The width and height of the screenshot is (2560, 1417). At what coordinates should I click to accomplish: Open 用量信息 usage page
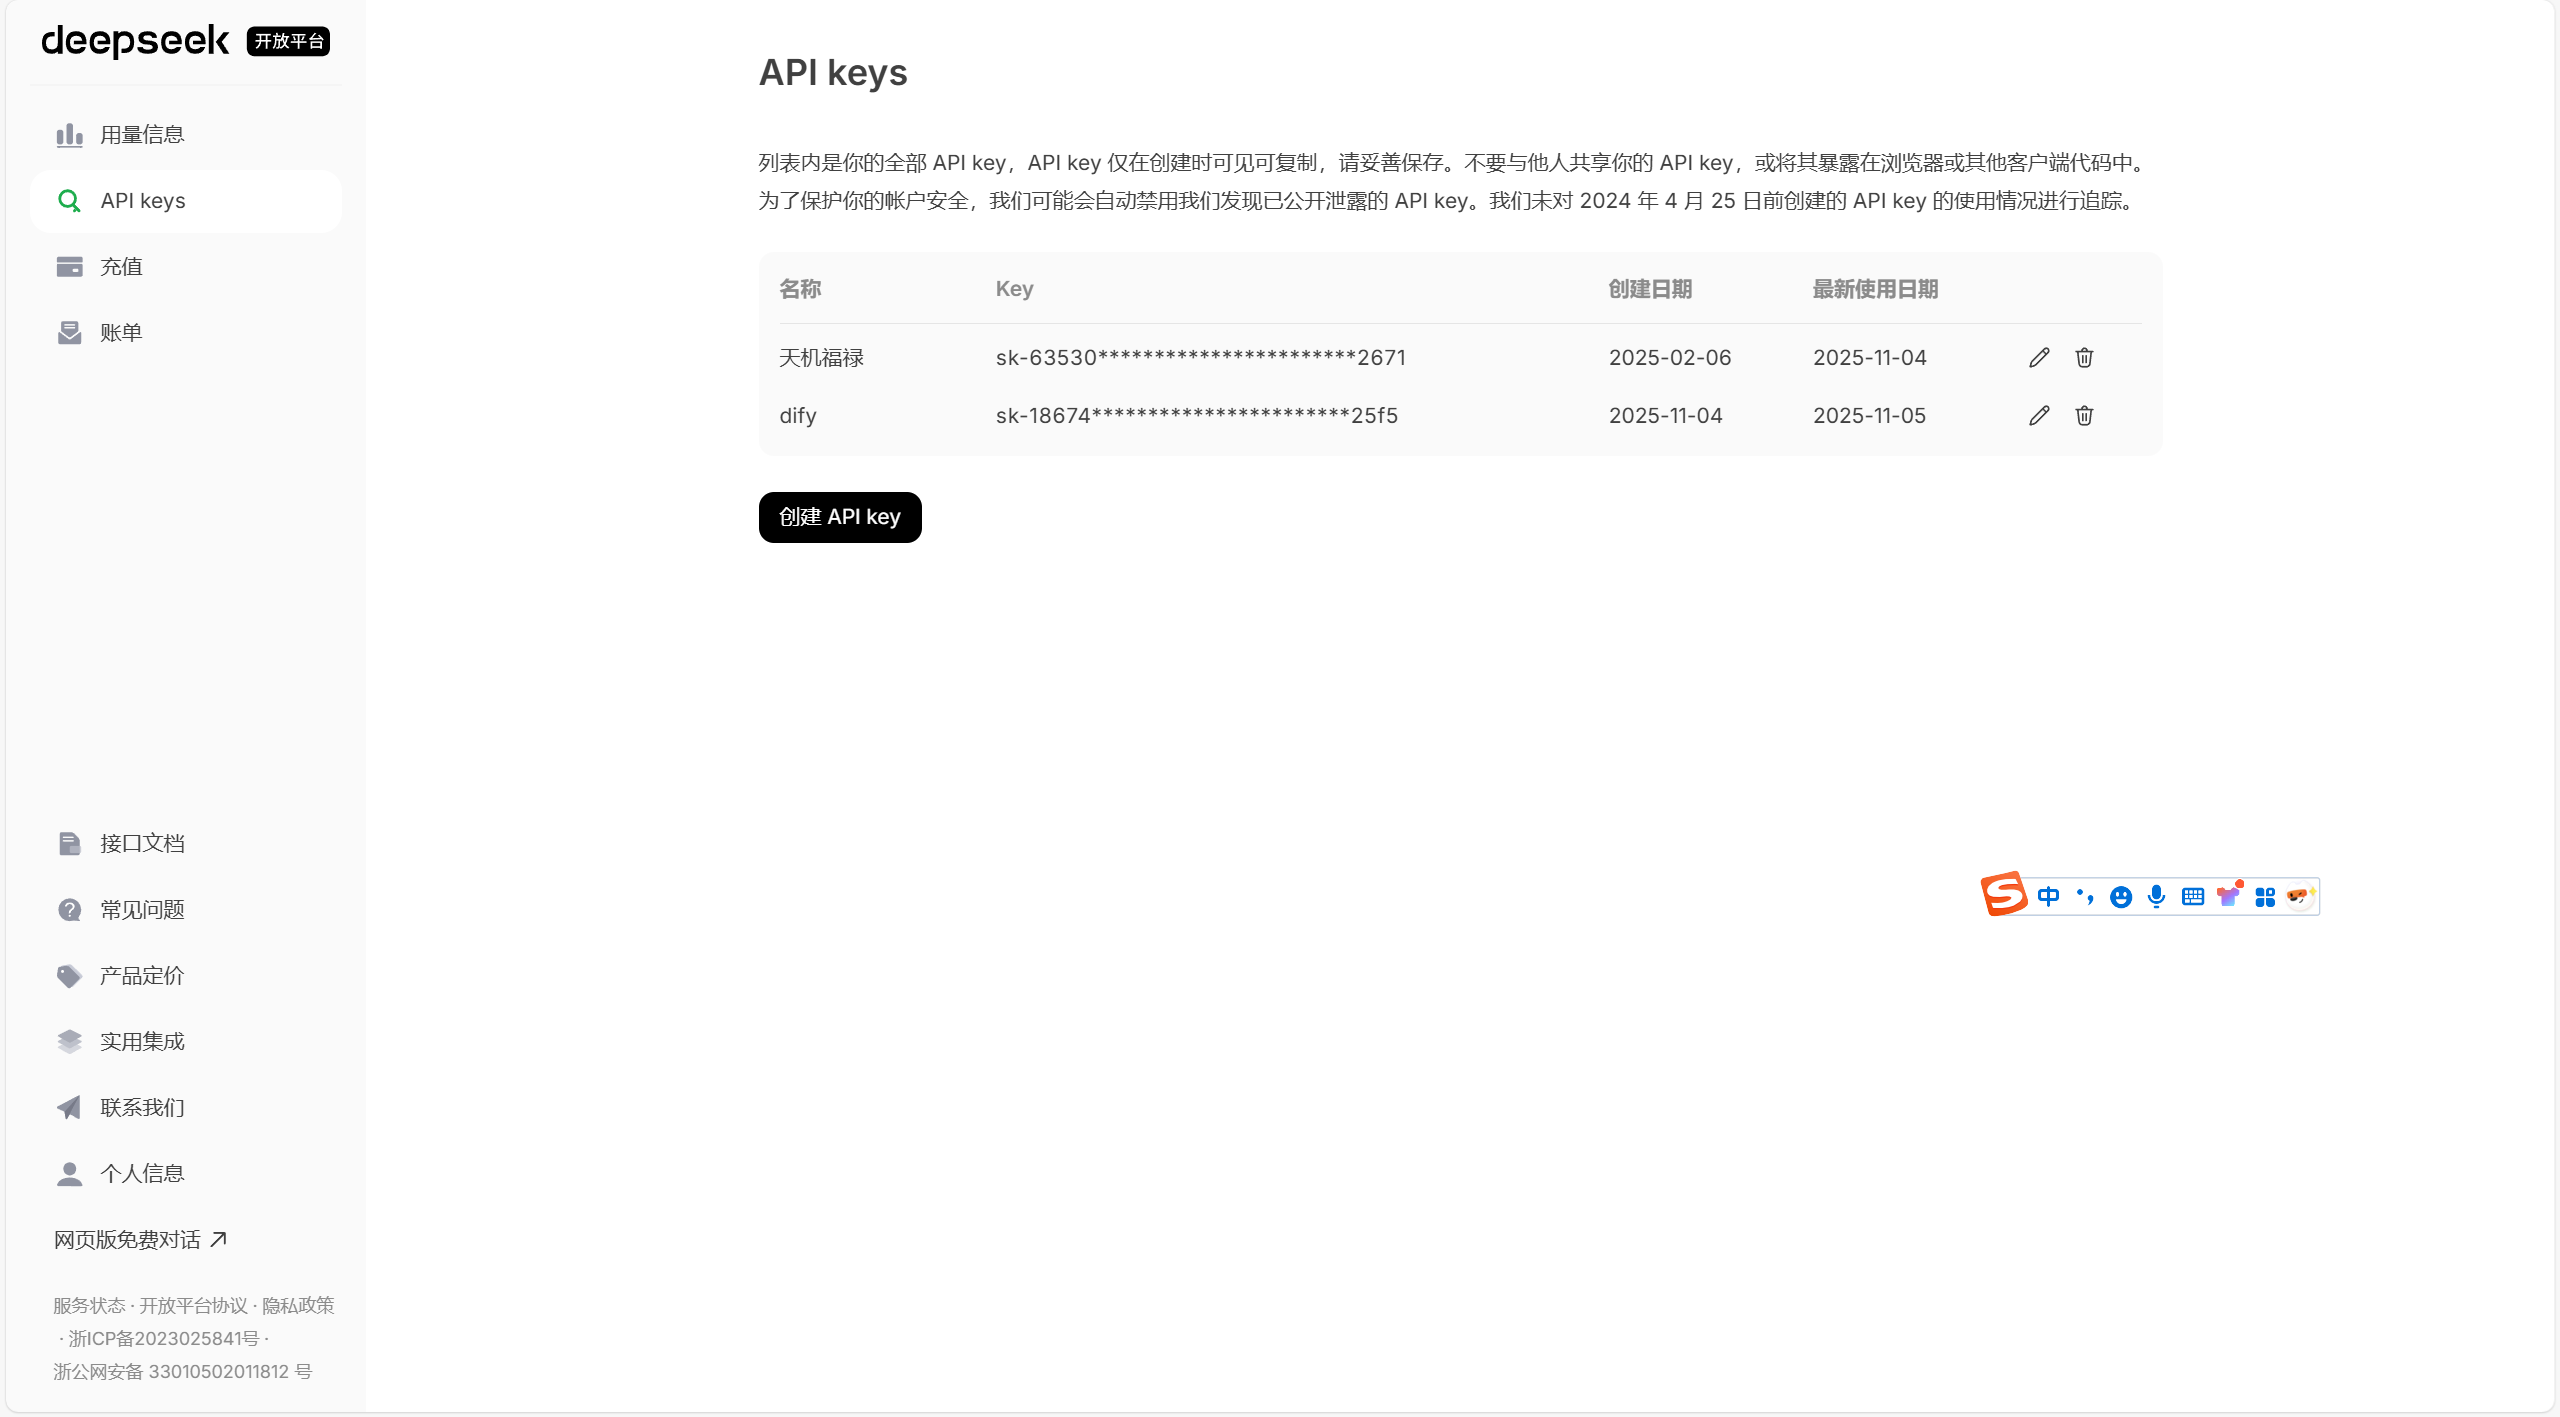[x=142, y=135]
